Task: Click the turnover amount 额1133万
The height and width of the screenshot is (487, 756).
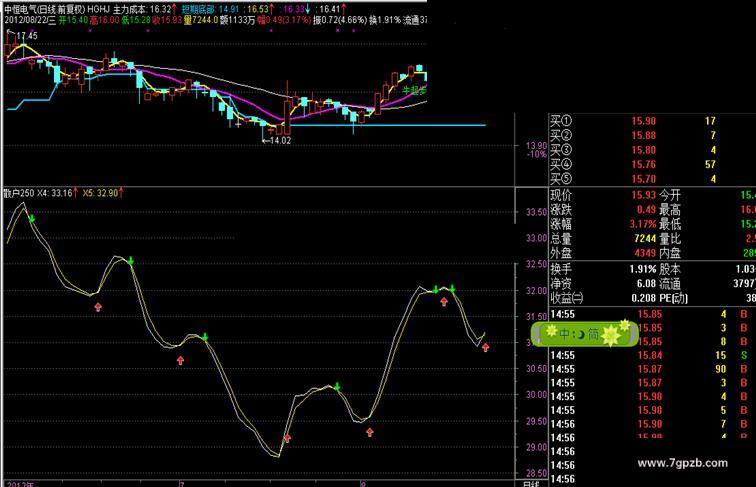Action: click(x=237, y=20)
